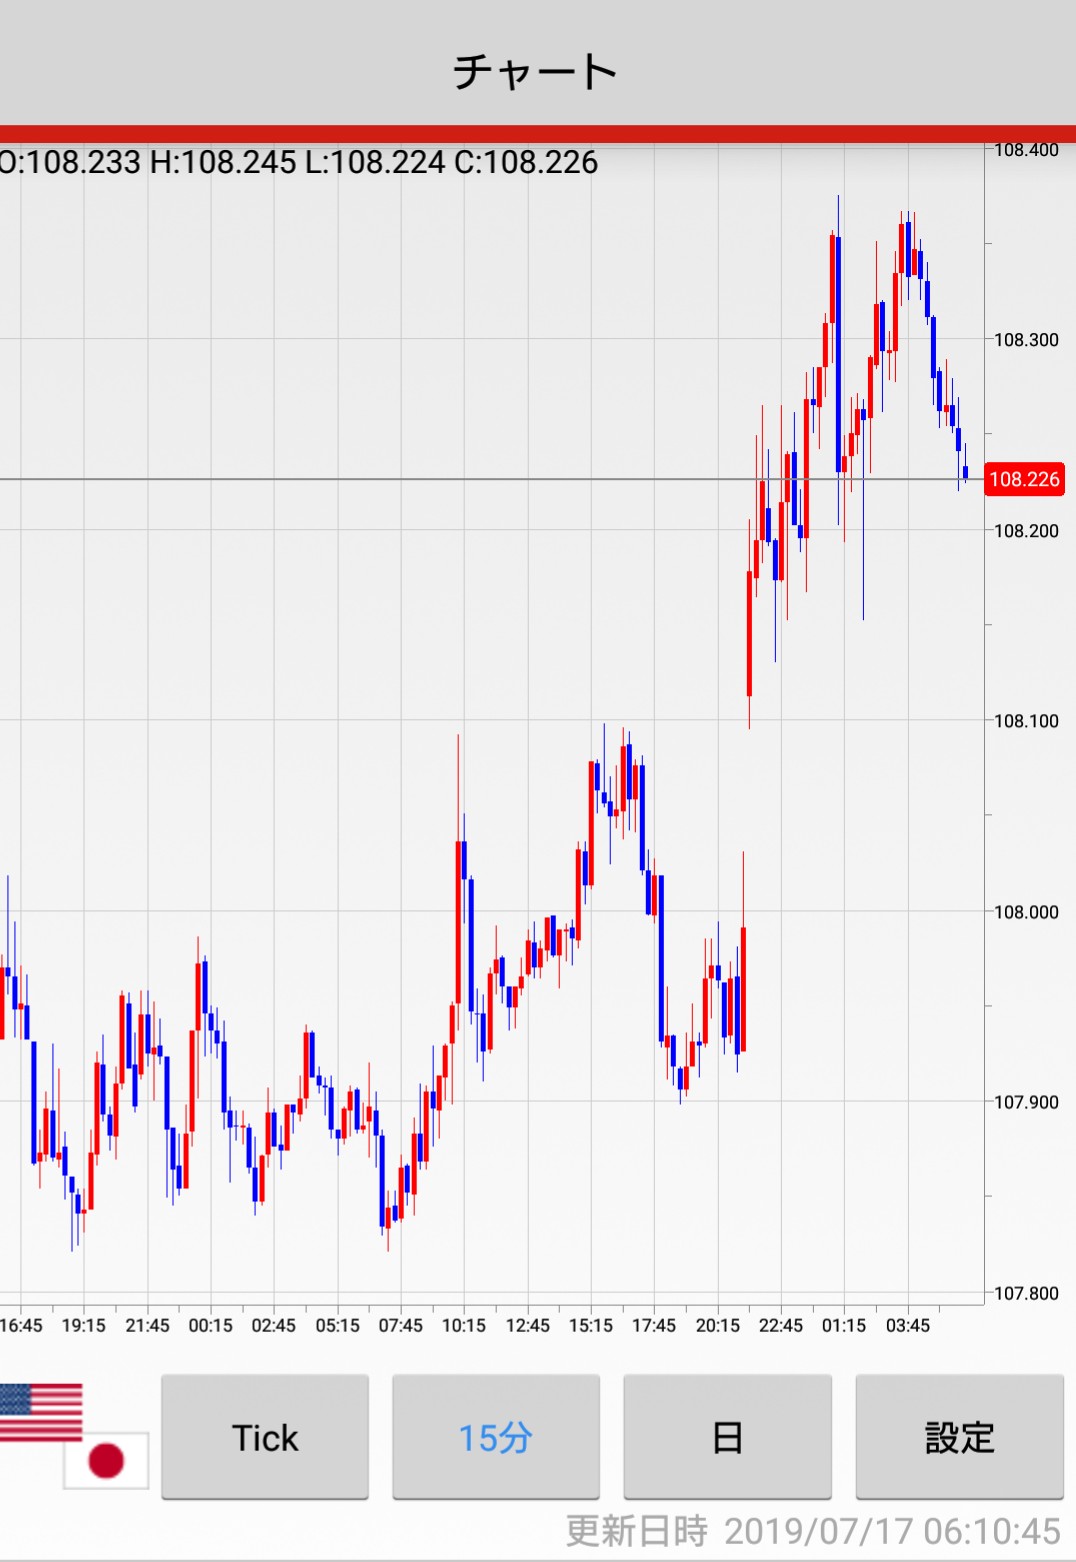Click the 108.100 price axis label
The height and width of the screenshot is (1562, 1076).
point(1025,721)
